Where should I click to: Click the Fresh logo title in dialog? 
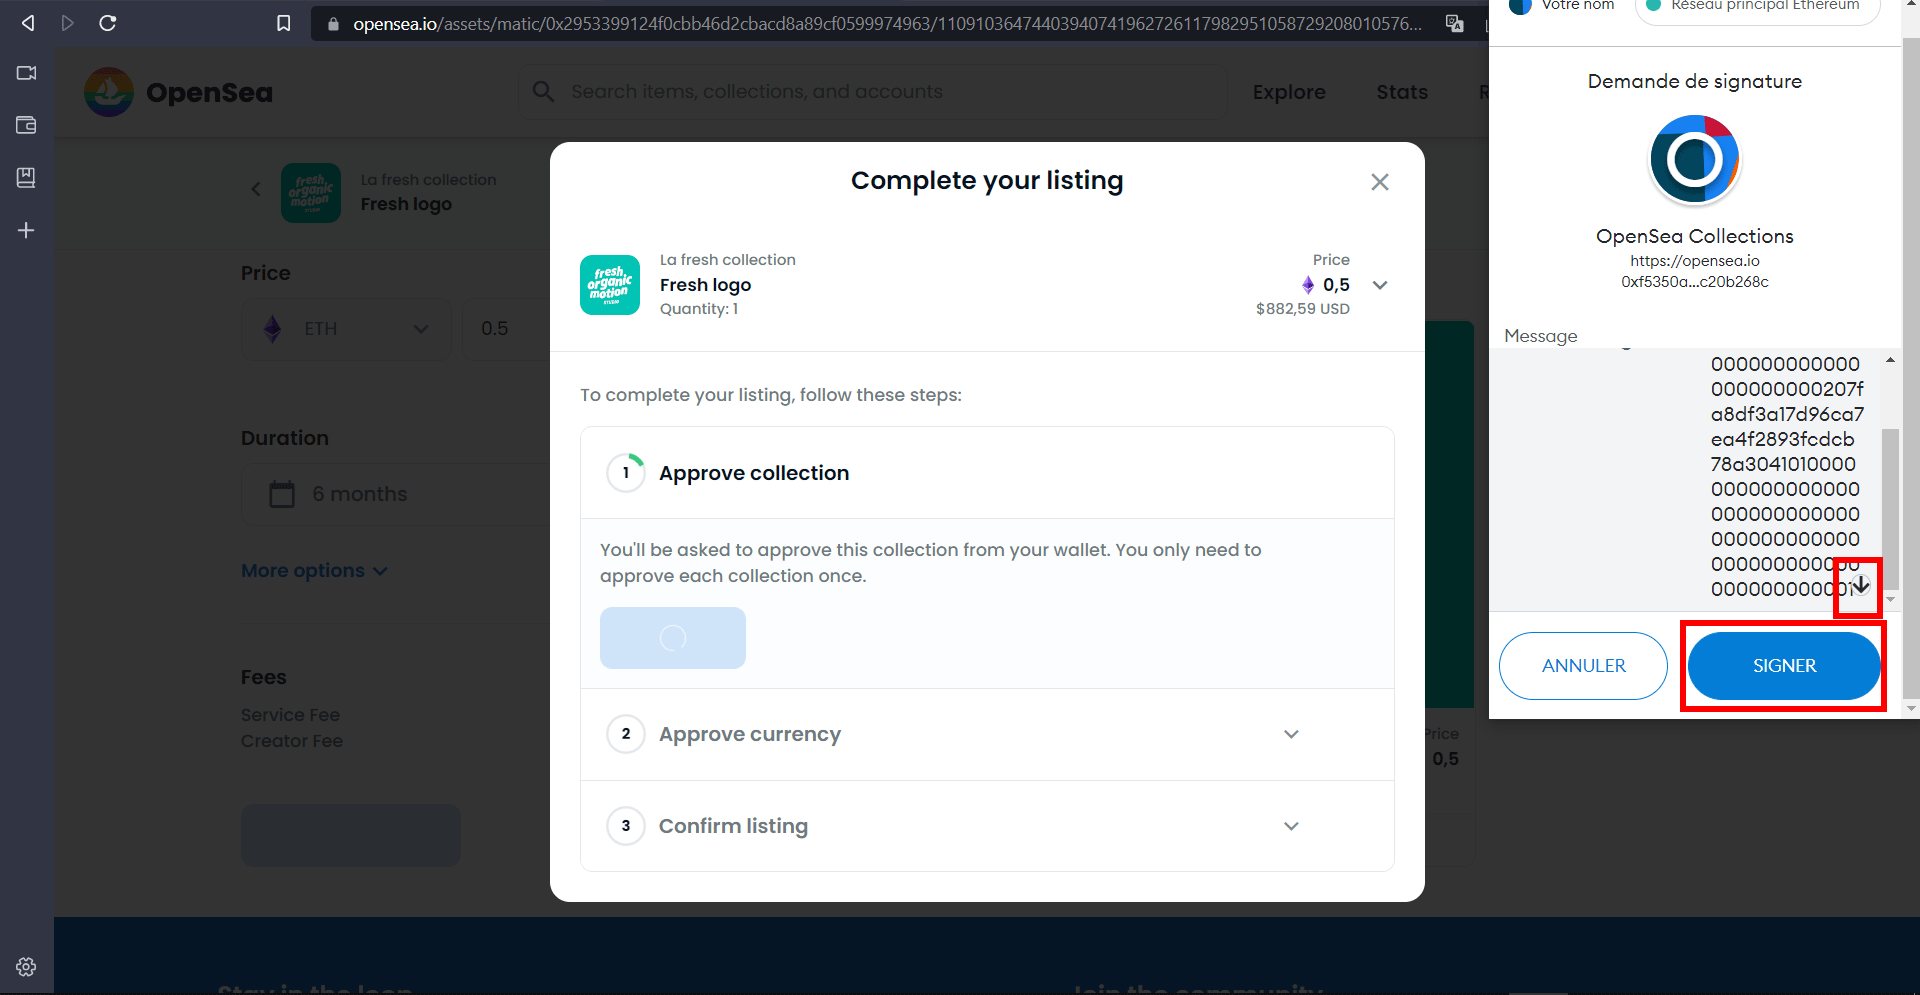[x=706, y=285]
